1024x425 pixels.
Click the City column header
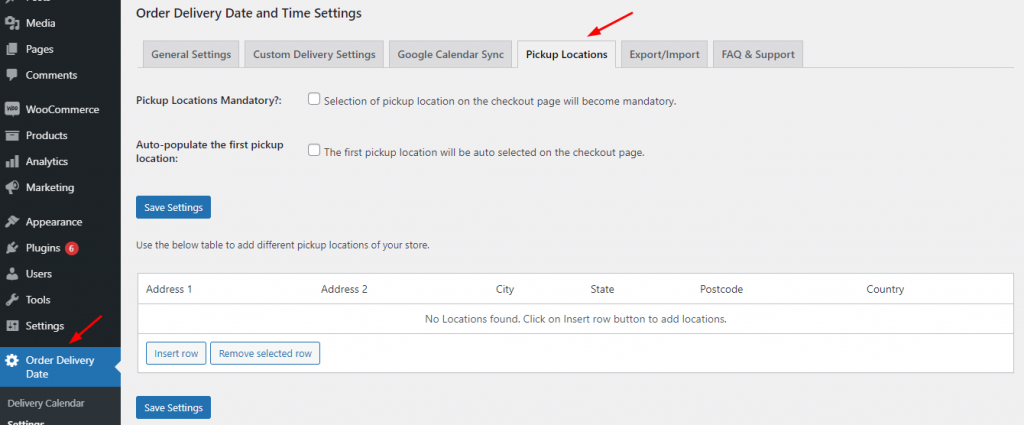pyautogui.click(x=505, y=289)
